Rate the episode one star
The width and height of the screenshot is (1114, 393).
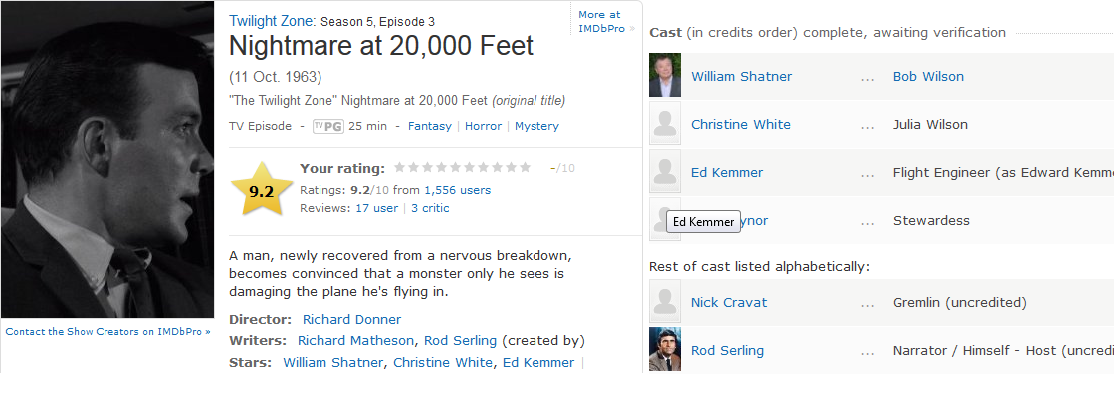click(x=400, y=168)
